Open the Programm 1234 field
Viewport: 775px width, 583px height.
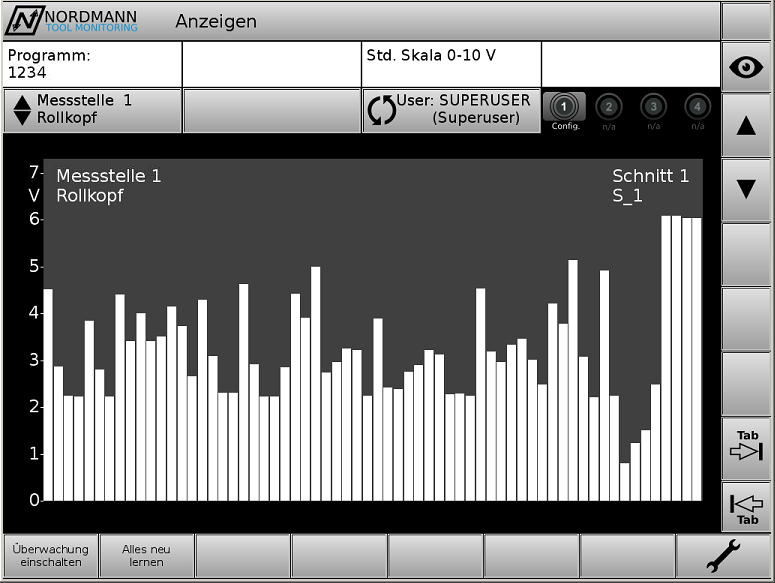pos(92,64)
